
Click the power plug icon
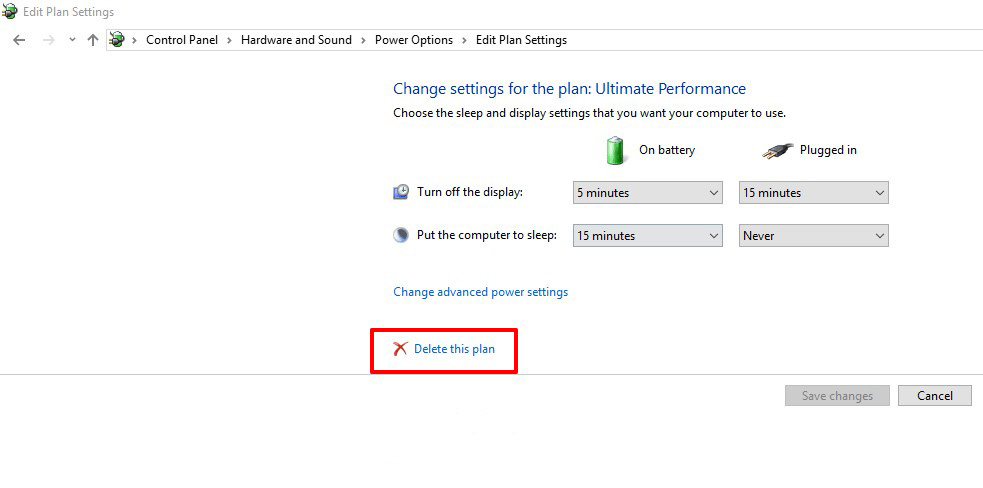(x=777, y=151)
